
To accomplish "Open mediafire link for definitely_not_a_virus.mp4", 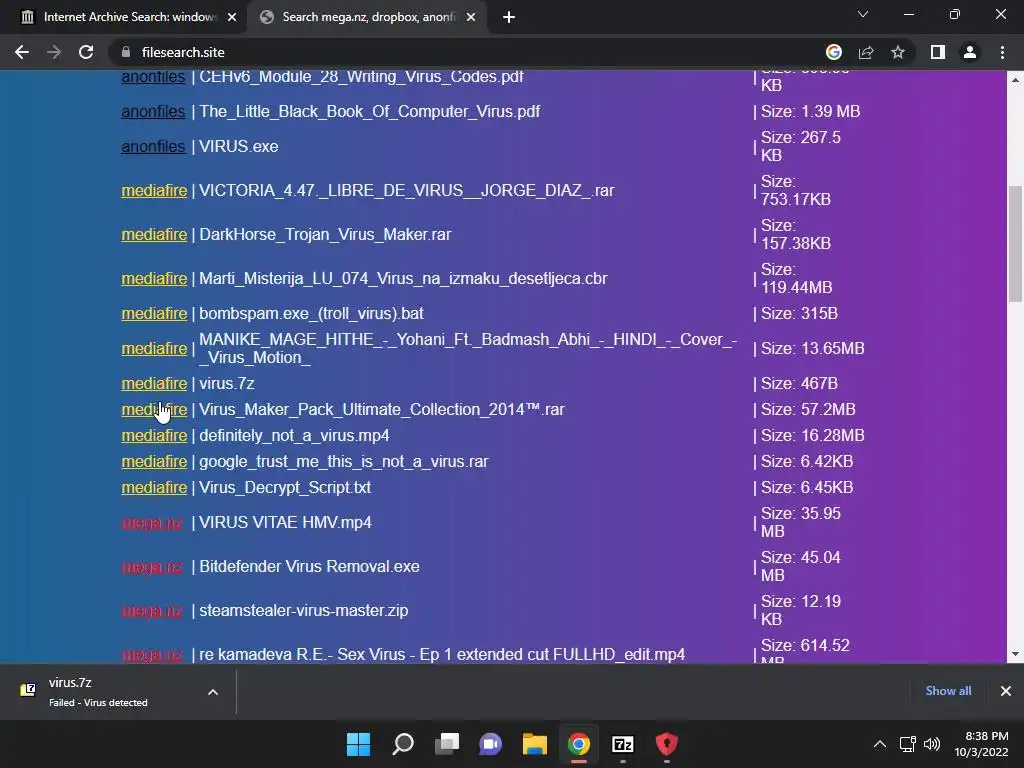I will 154,436.
